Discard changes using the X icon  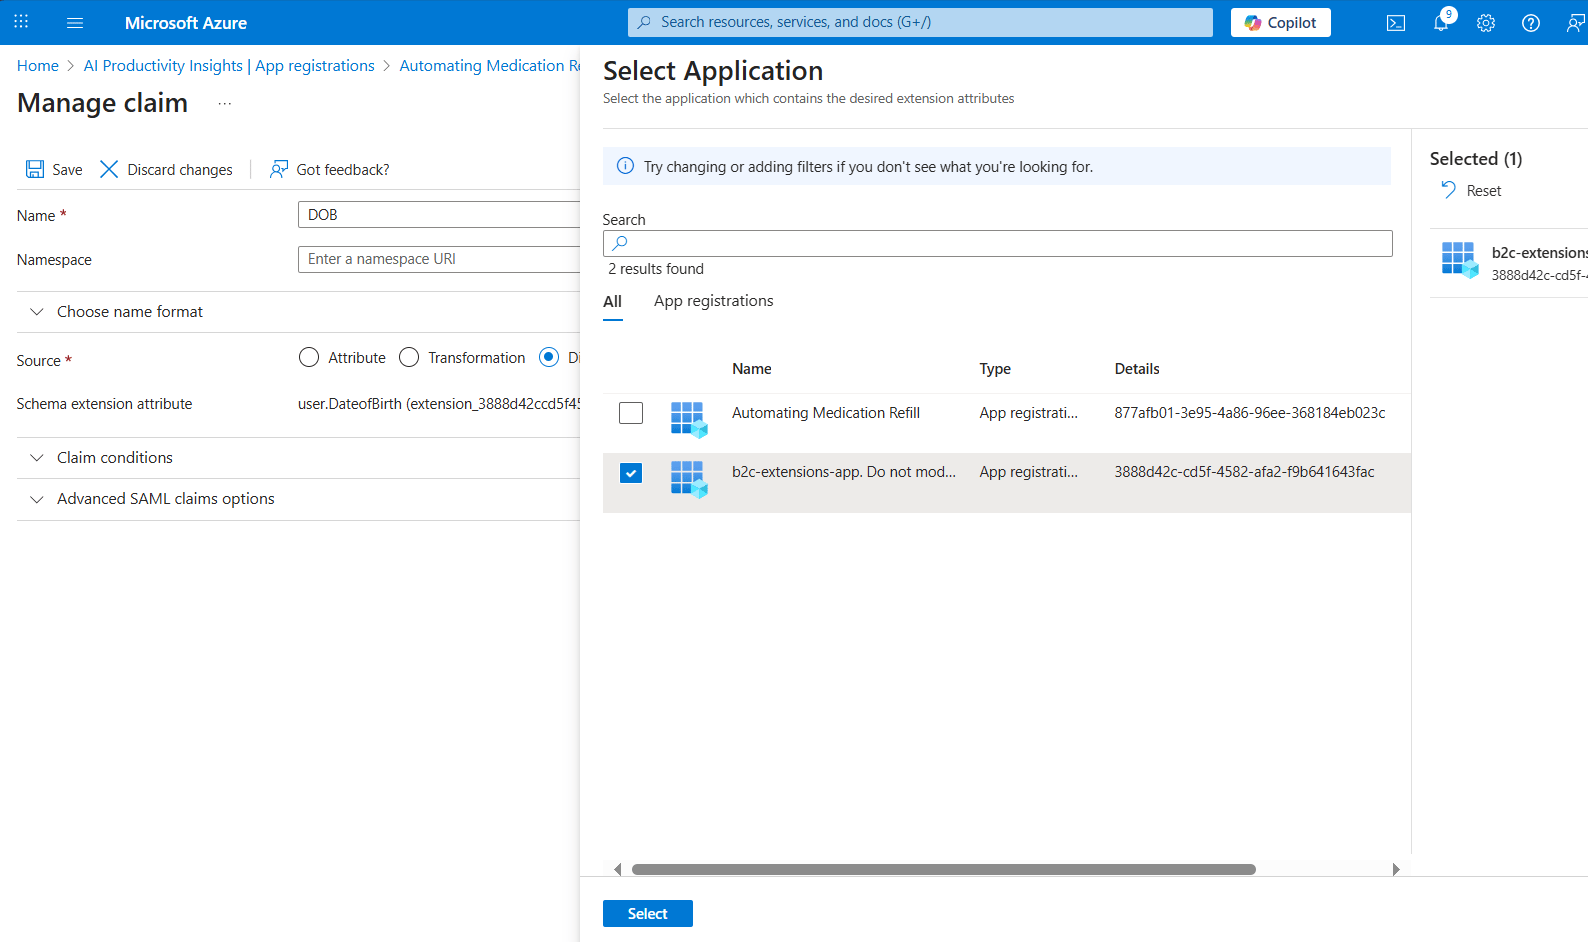click(x=109, y=169)
